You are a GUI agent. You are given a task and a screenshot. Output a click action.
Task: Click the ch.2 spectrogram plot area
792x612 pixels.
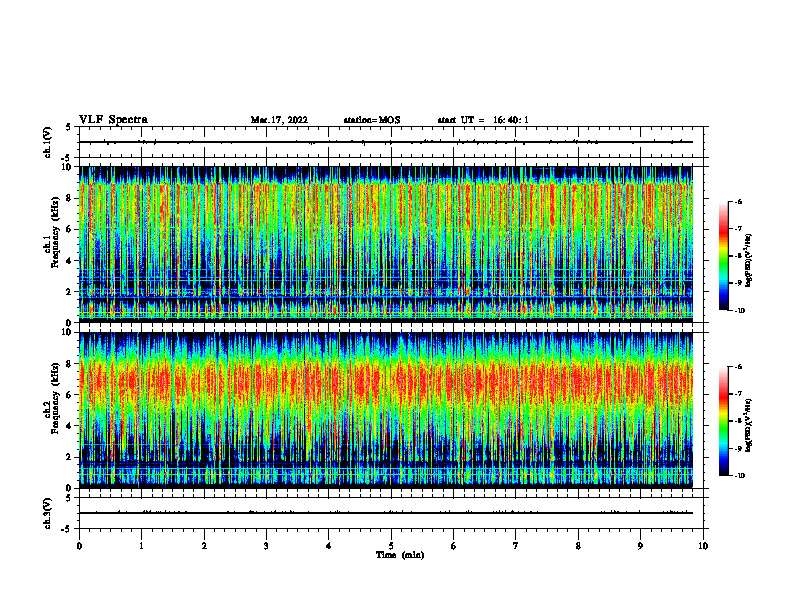tap(386, 410)
